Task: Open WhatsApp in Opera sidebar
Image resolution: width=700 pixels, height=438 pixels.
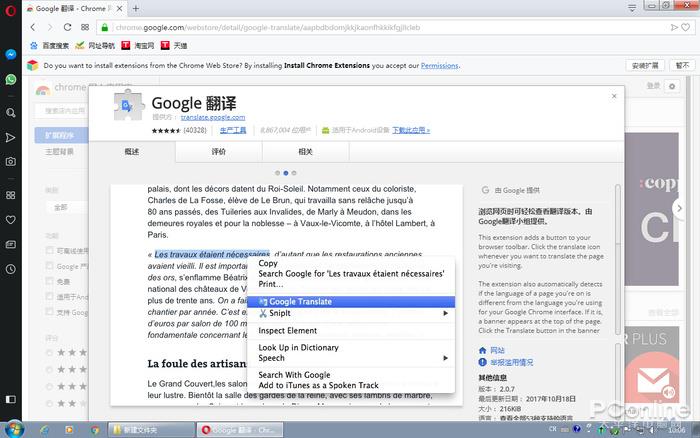Action: click(10, 79)
